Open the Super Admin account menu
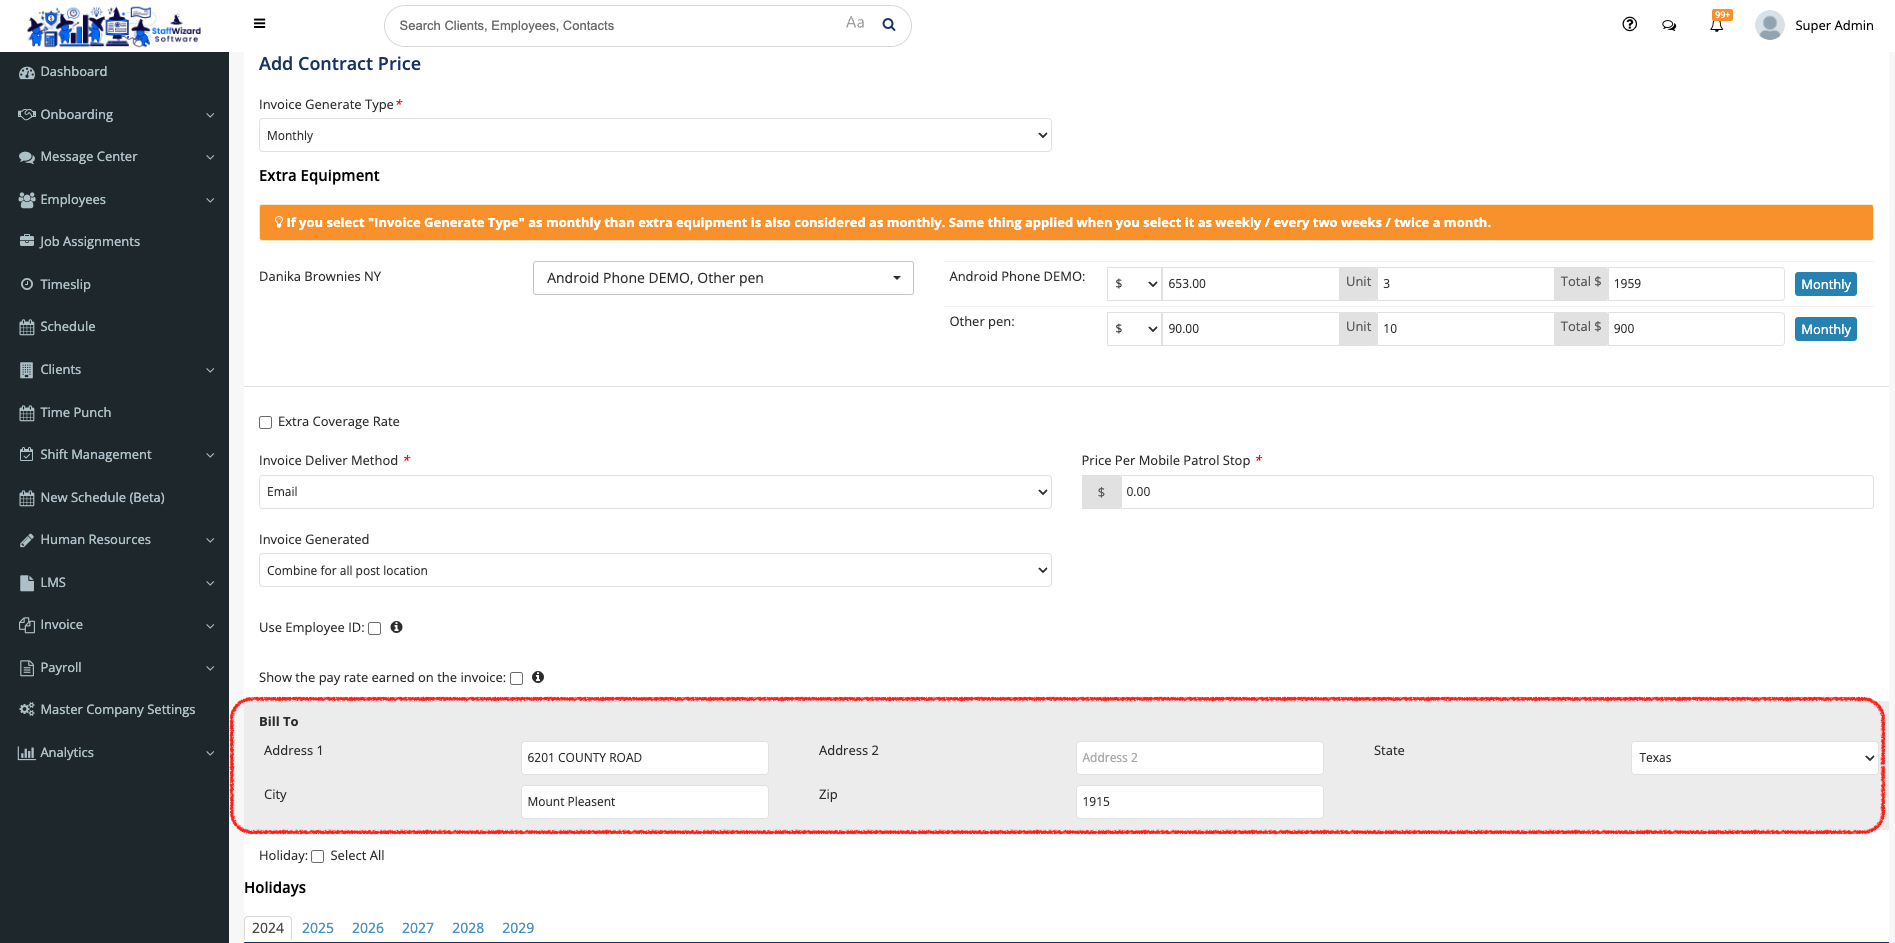The height and width of the screenshot is (943, 1895). click(1814, 25)
